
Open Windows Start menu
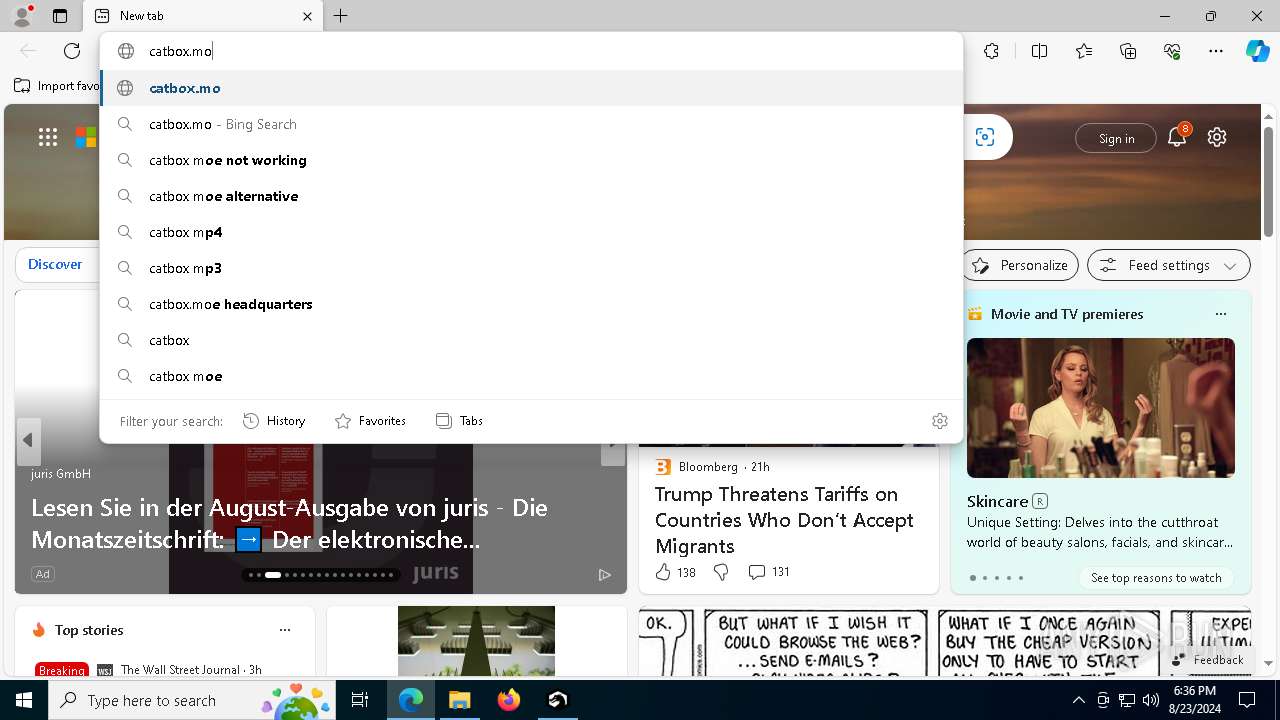[24, 700]
